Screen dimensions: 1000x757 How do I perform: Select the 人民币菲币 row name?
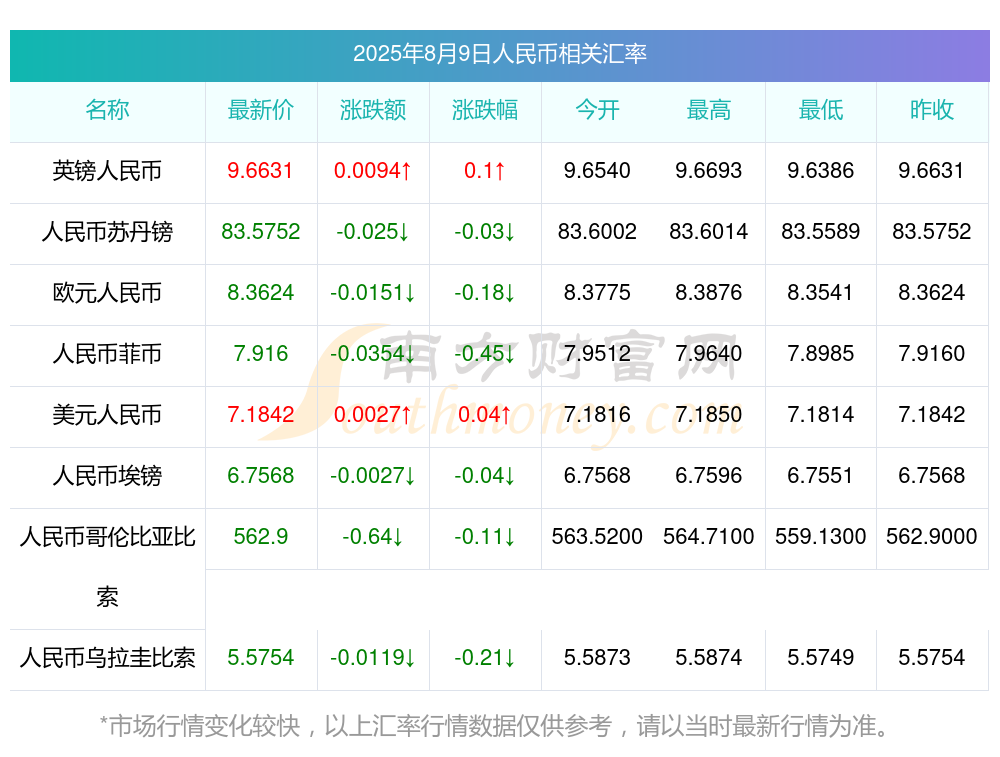coord(107,353)
